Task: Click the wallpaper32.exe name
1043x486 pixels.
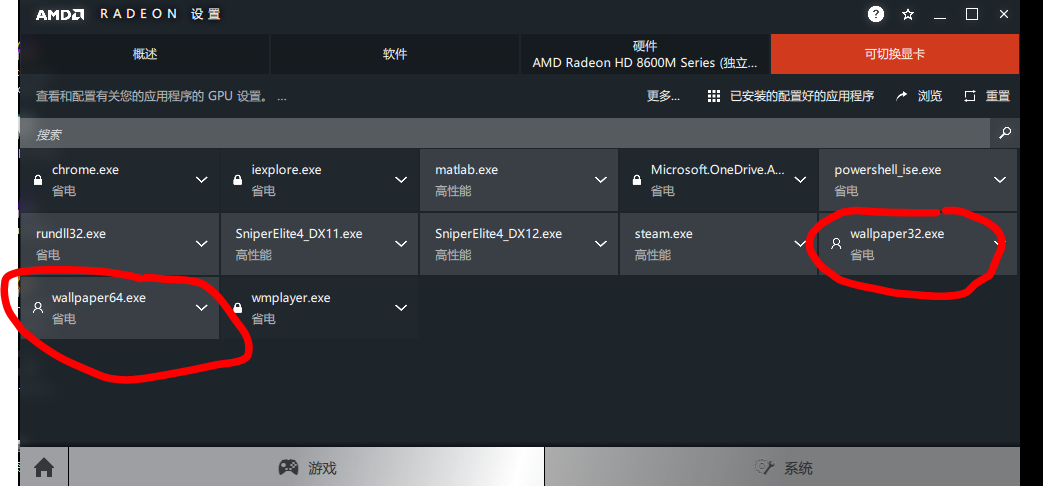Action: [x=897, y=234]
